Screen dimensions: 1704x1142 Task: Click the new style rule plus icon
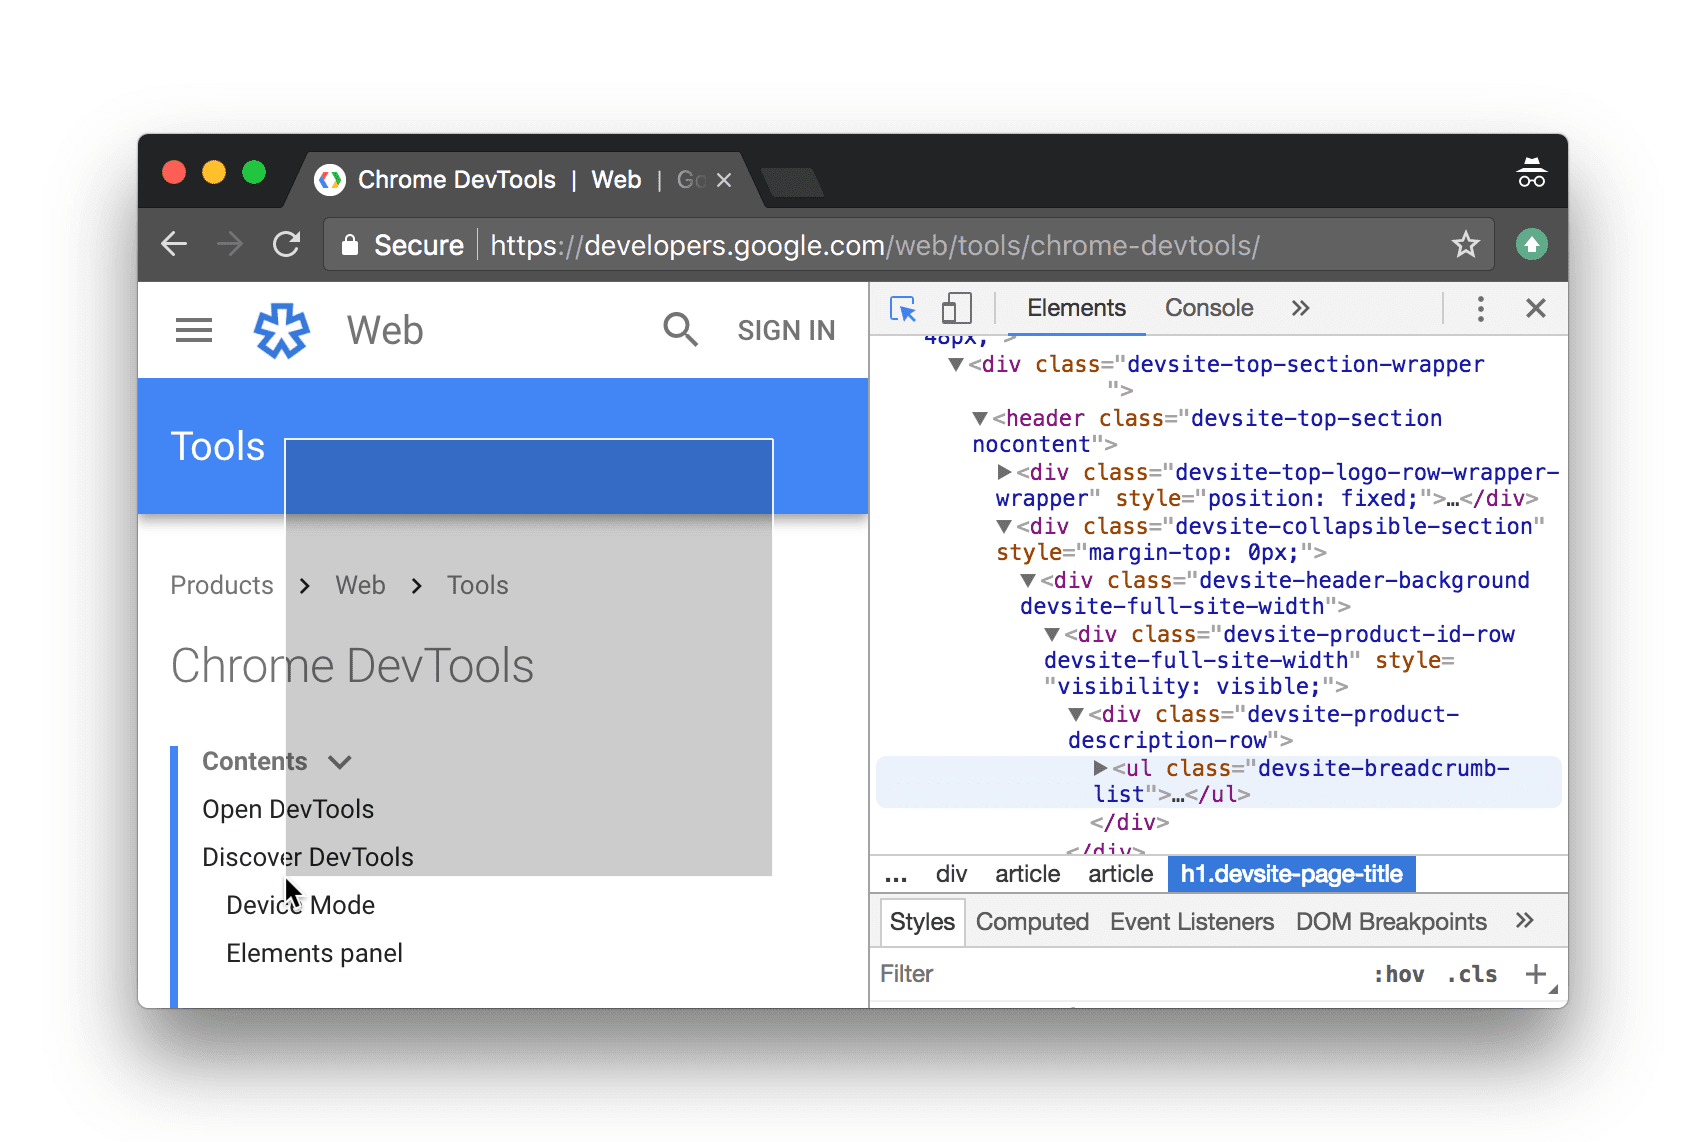pyautogui.click(x=1537, y=973)
